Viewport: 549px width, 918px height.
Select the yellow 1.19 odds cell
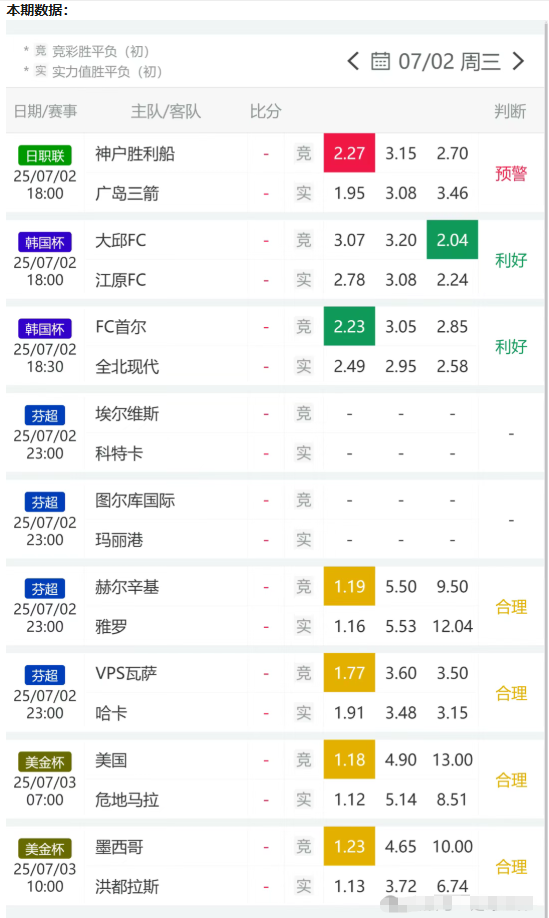point(349,586)
